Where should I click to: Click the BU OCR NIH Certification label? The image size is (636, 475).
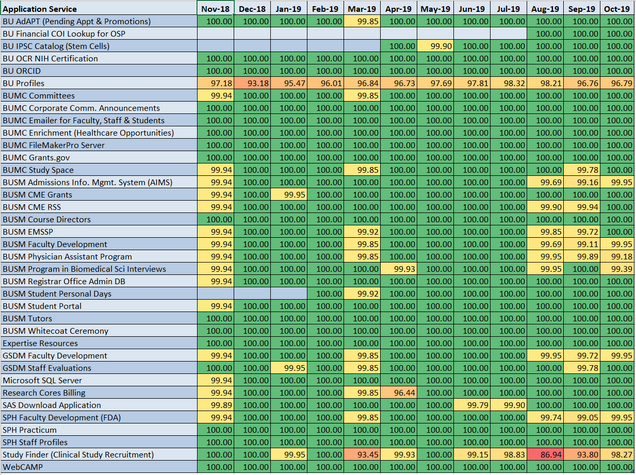[99, 58]
